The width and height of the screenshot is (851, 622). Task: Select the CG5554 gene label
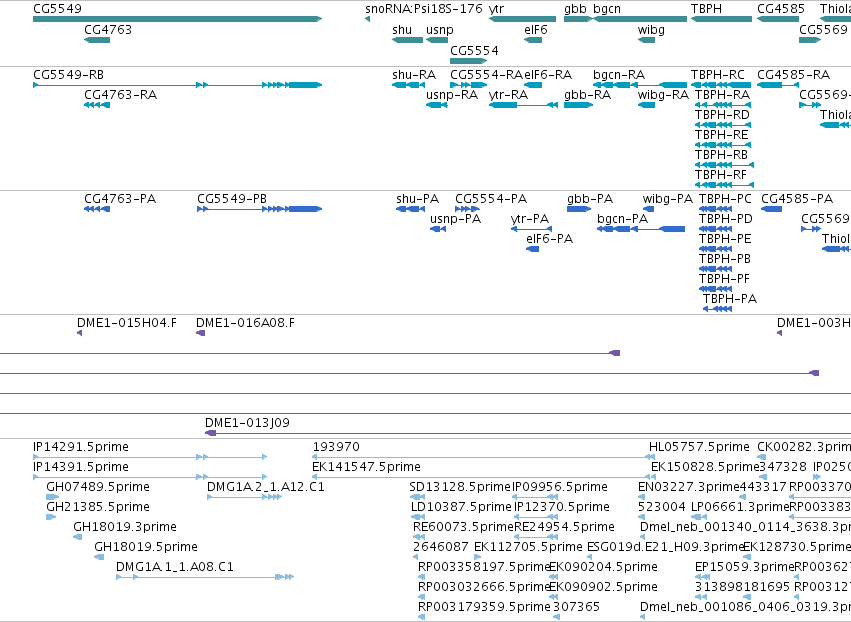474,50
